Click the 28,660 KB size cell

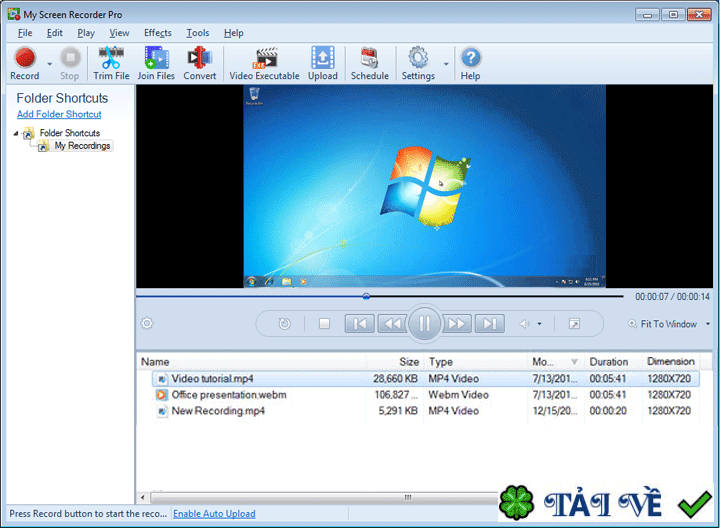[x=395, y=379]
